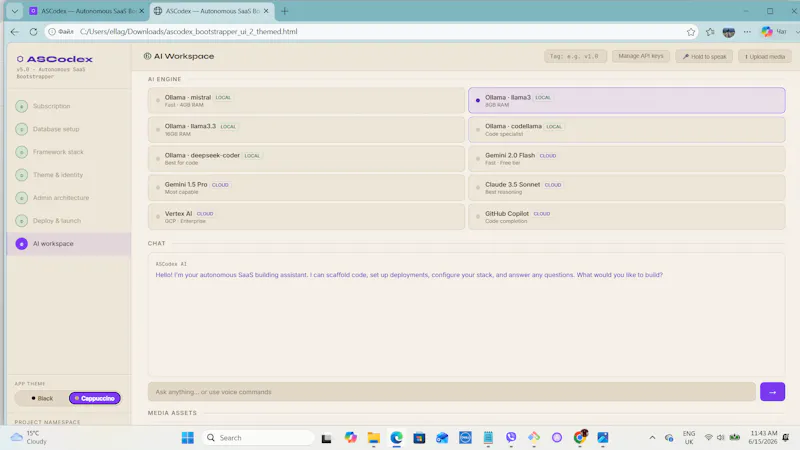800x450 pixels.
Task: Click the Manage API keys button
Action: [x=641, y=56]
